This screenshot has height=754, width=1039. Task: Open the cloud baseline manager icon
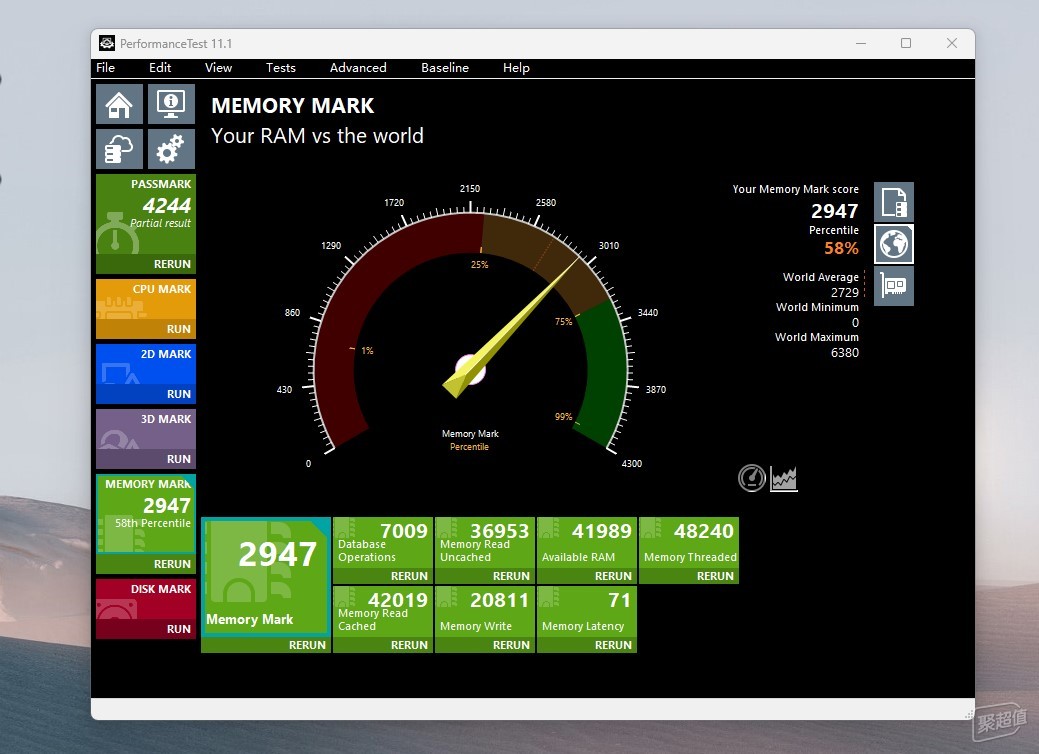pos(119,149)
